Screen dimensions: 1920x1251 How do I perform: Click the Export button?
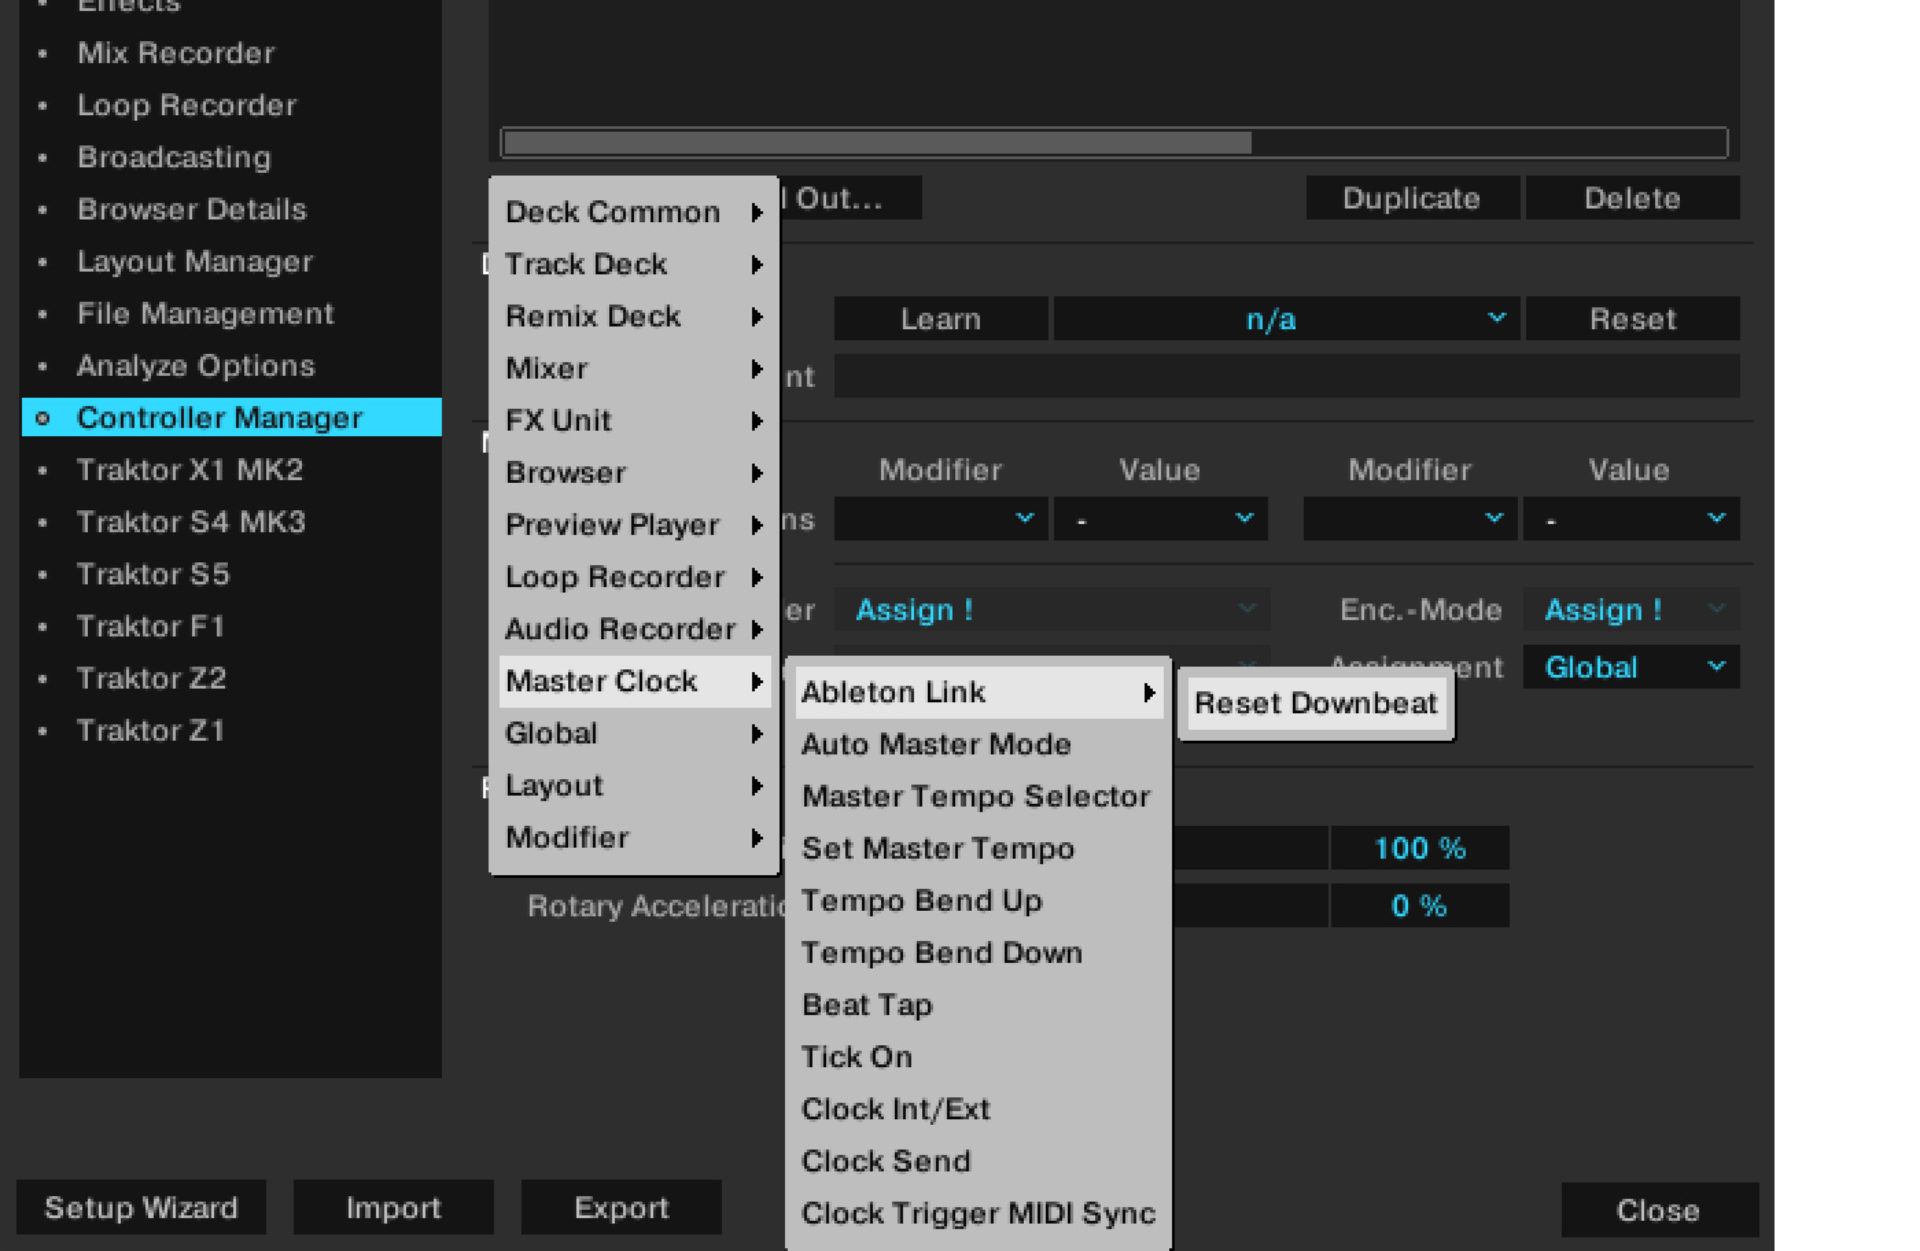pyautogui.click(x=621, y=1207)
